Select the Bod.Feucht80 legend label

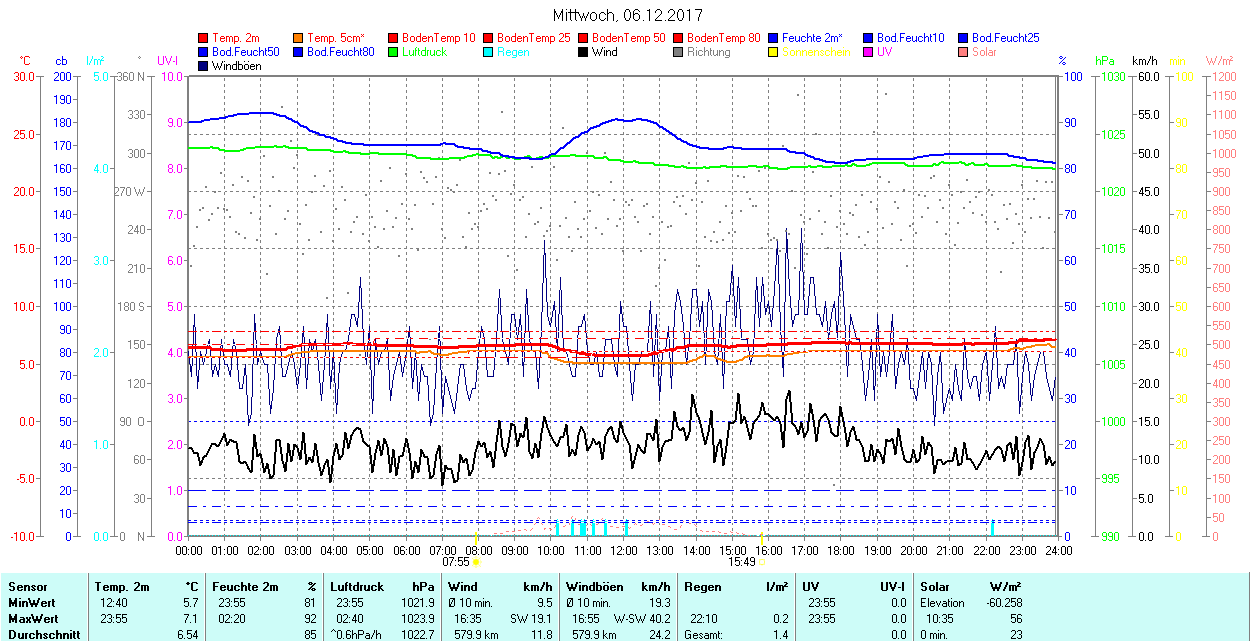pyautogui.click(x=341, y=52)
